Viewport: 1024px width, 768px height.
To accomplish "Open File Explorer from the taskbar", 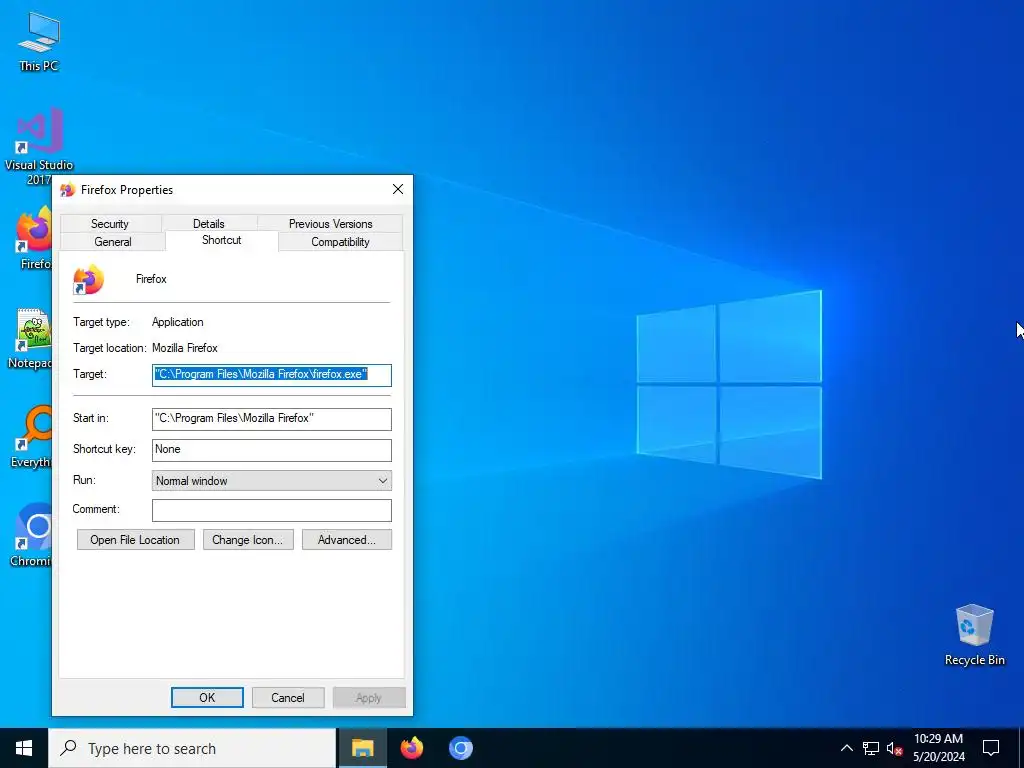I will [x=362, y=748].
